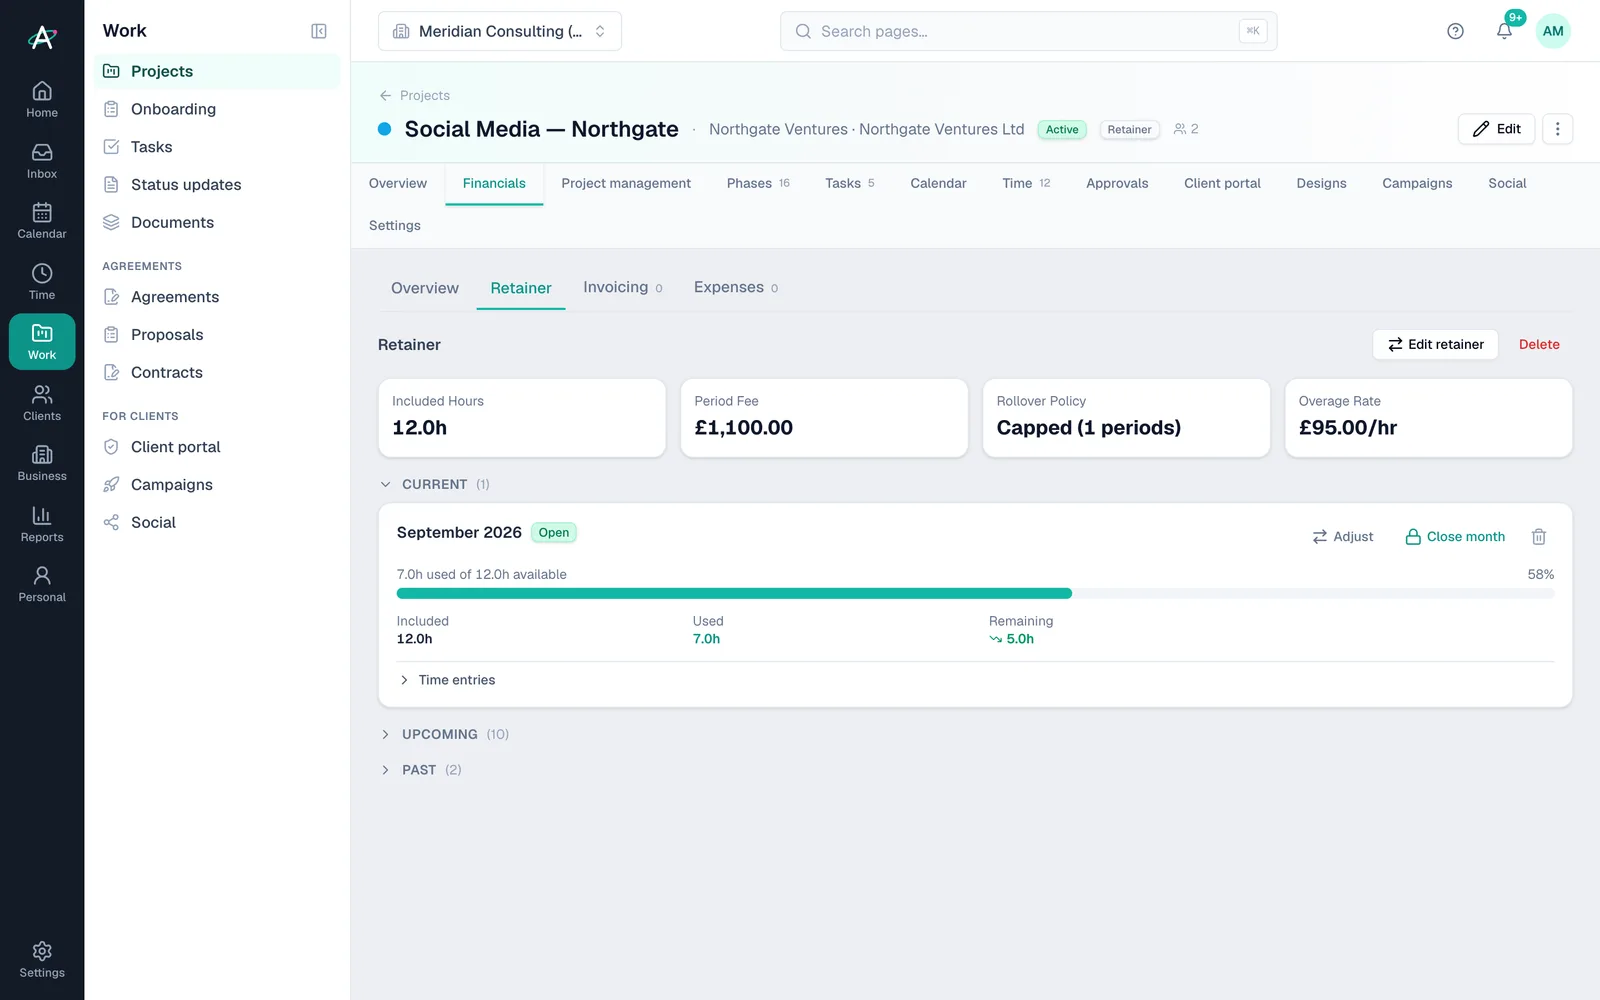Image resolution: width=1600 pixels, height=1000 pixels.
Task: Focus the Search pages field
Action: click(x=1028, y=31)
